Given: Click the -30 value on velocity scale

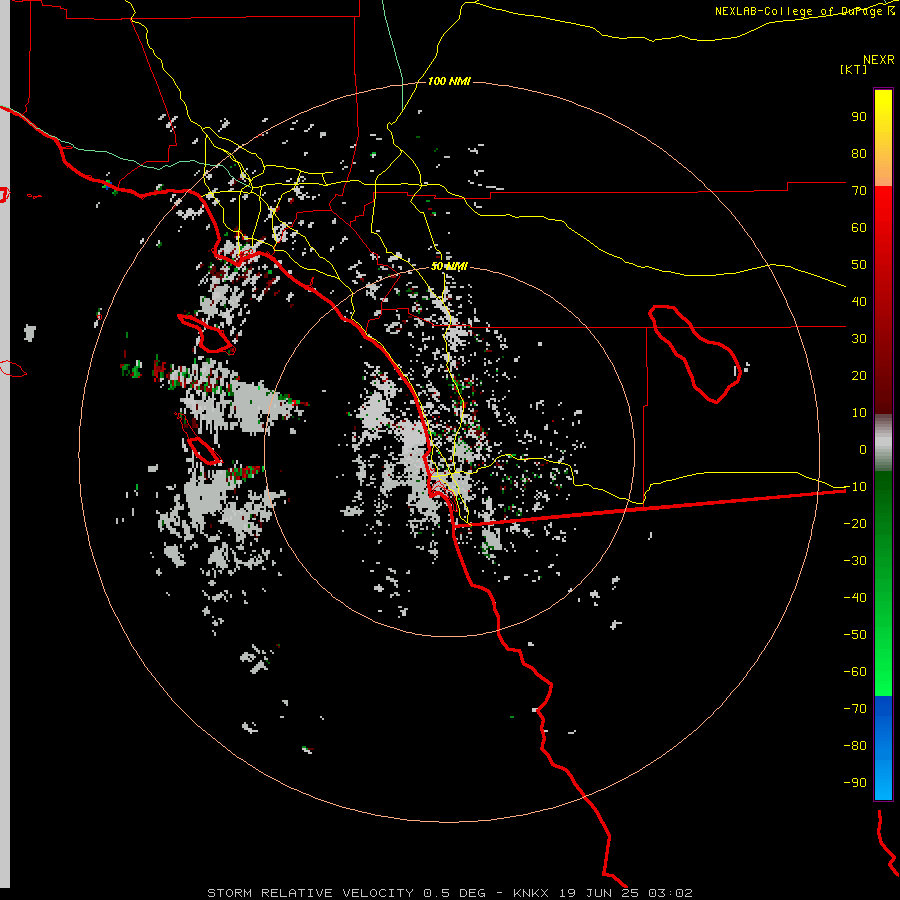Looking at the screenshot, I should click(x=855, y=561).
